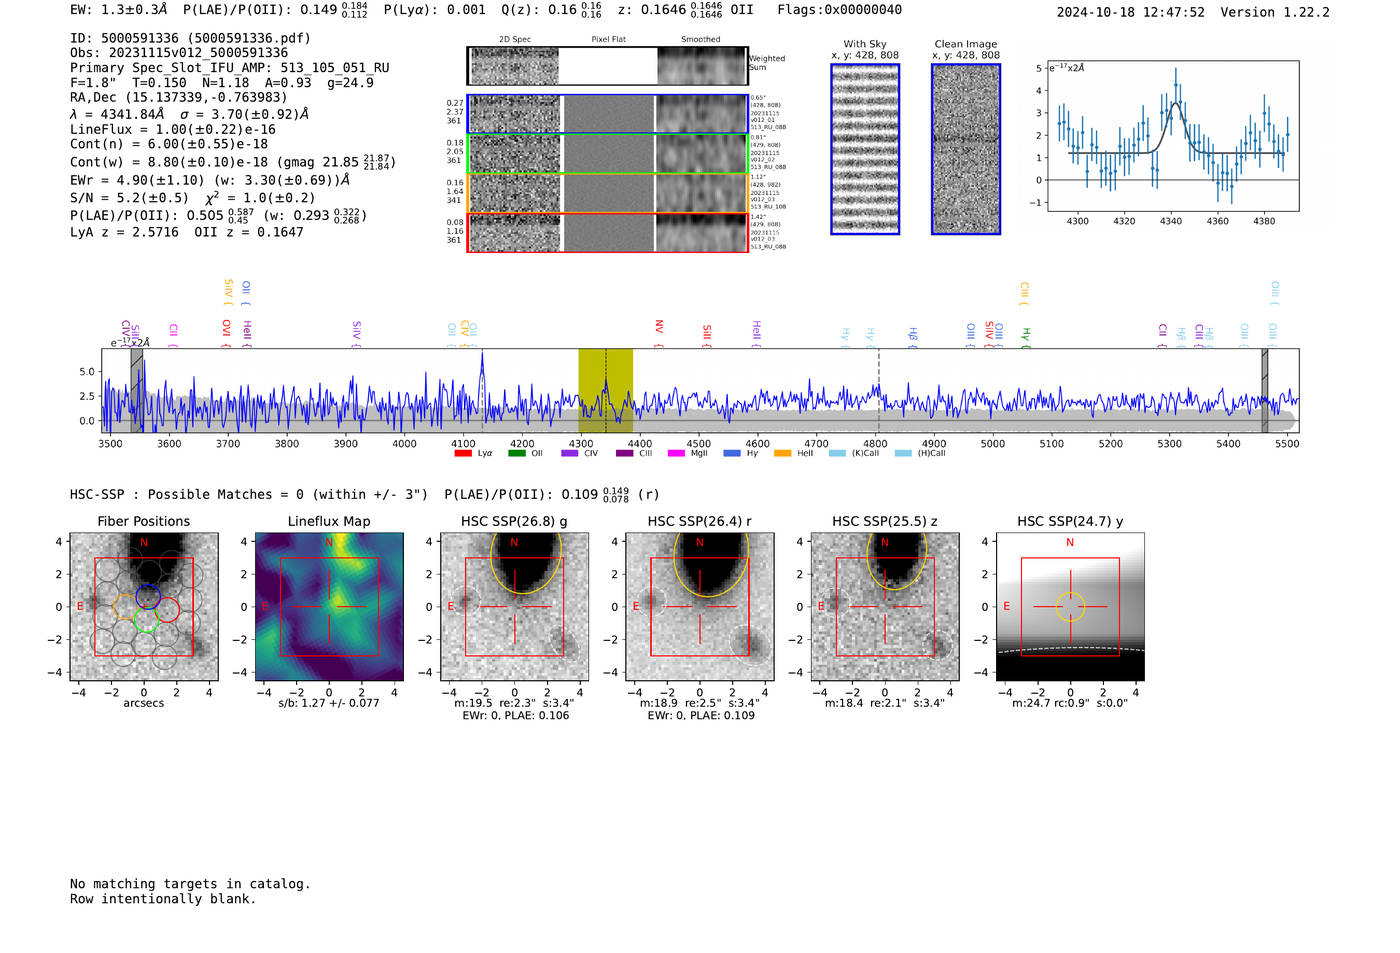Click the Flags:0x00000040 header text

click(x=839, y=10)
